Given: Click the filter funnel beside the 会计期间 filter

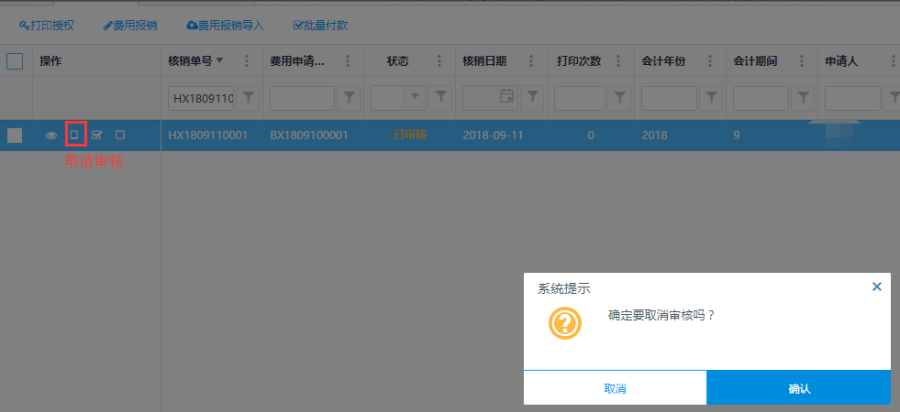Looking at the screenshot, I should [803, 98].
